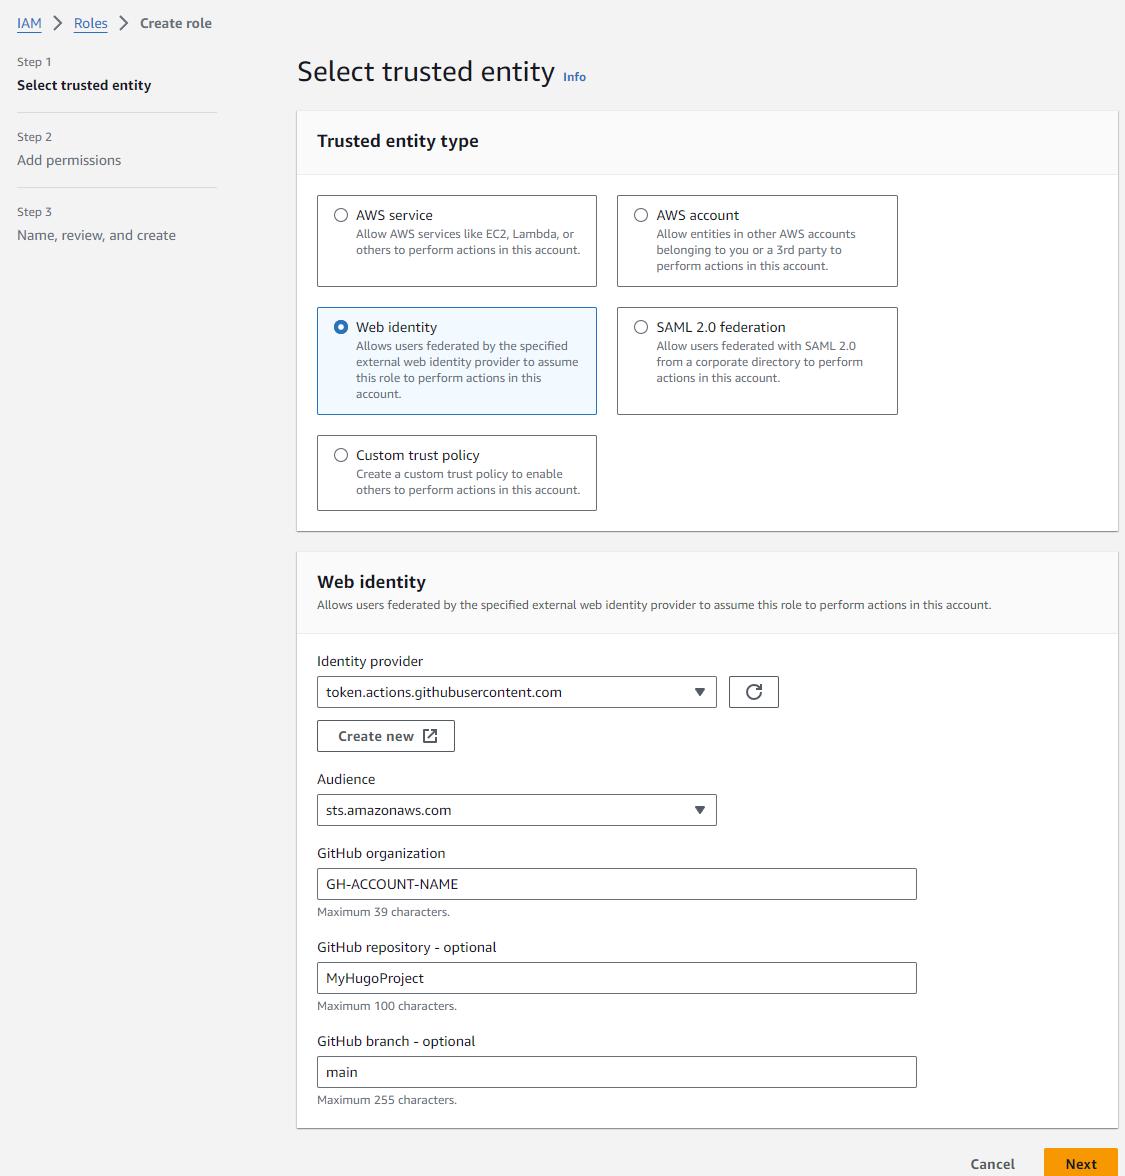The height and width of the screenshot is (1176, 1125).
Task: Click the 'Maximum 255 characters.' hint text
Action: [x=387, y=1100]
